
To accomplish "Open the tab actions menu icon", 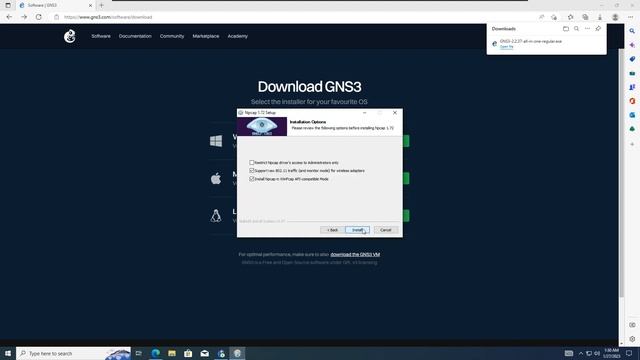I will (x=8, y=5).
